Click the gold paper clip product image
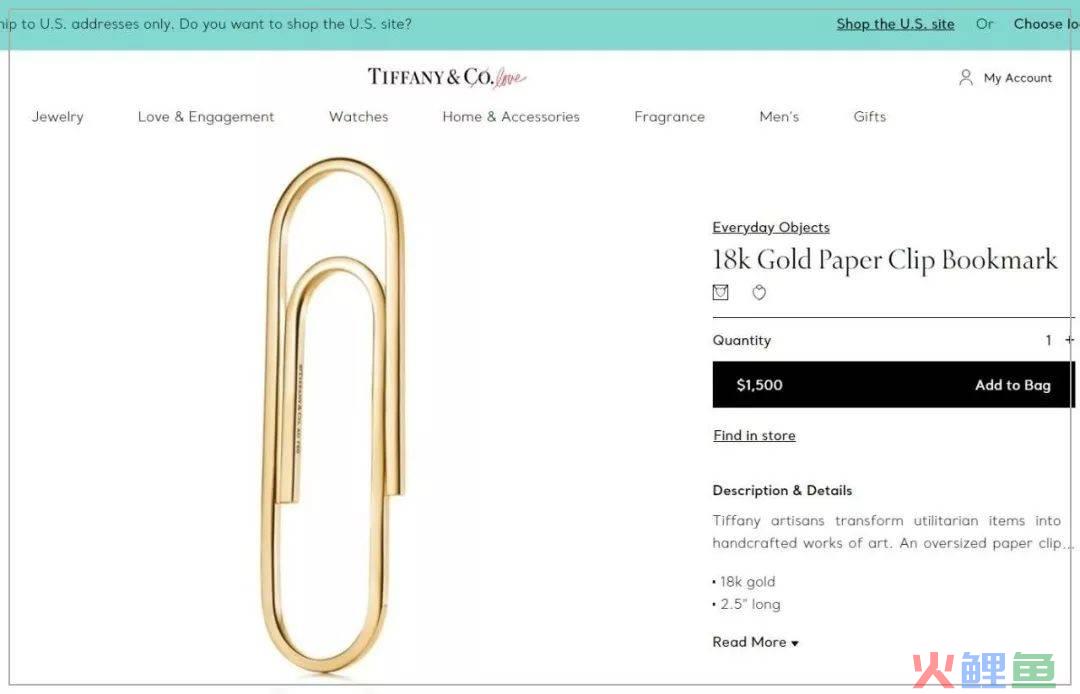The height and width of the screenshot is (694, 1080). (x=335, y=414)
